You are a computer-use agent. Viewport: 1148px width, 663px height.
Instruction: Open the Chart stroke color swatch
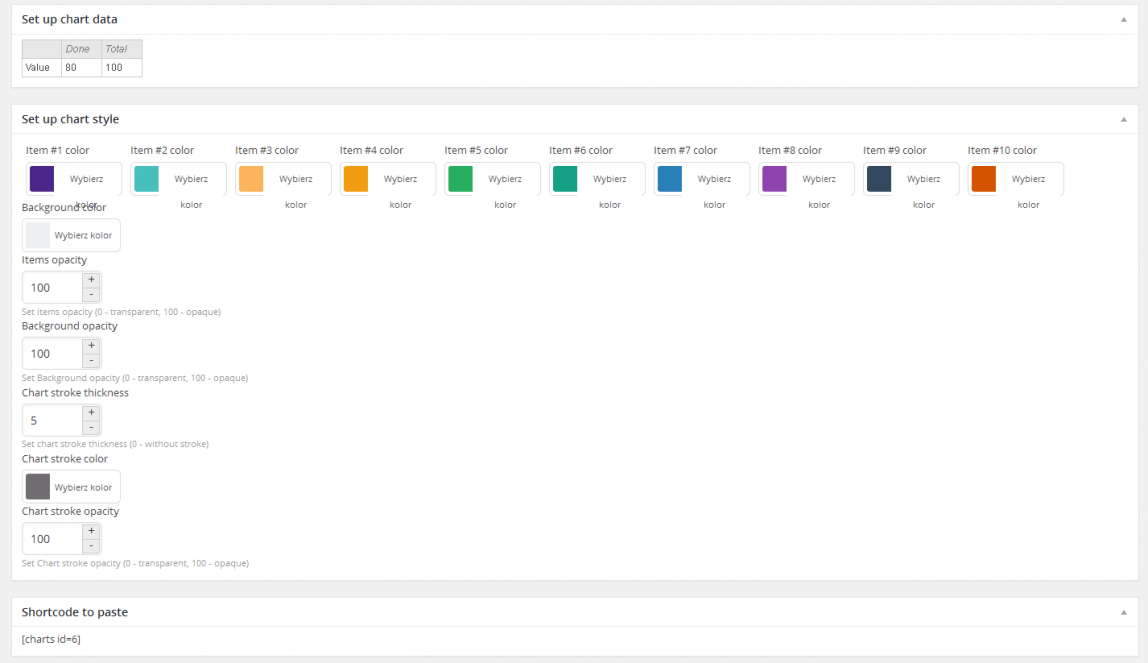pyautogui.click(x=37, y=487)
